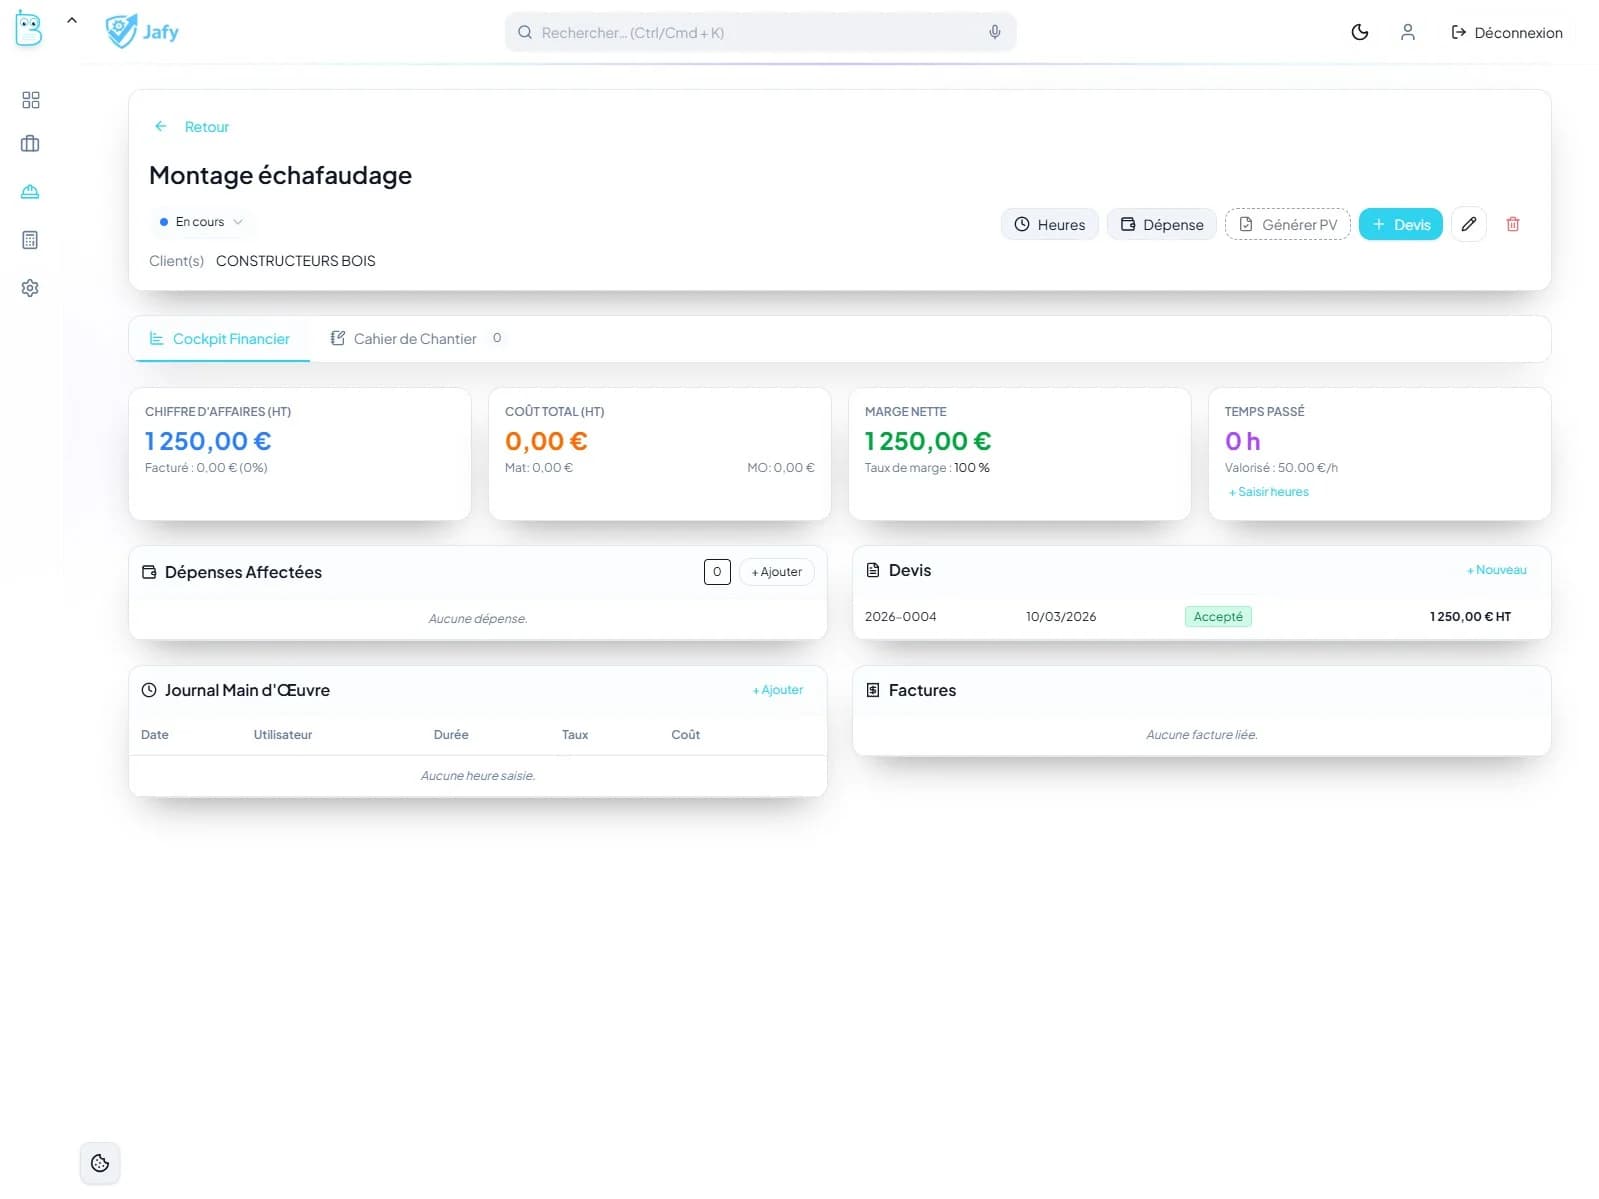The image size is (1599, 1199).
Task: Expand the En cours status dropdown
Action: pos(201,222)
